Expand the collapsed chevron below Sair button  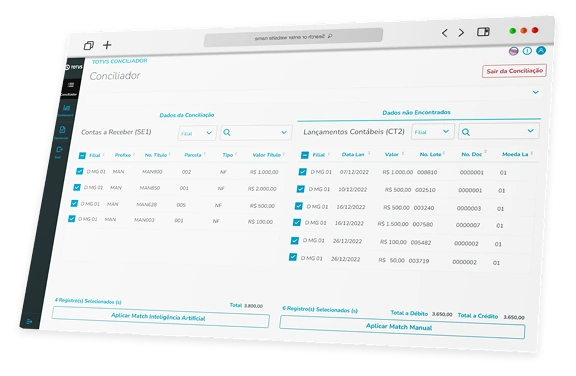pyautogui.click(x=536, y=92)
